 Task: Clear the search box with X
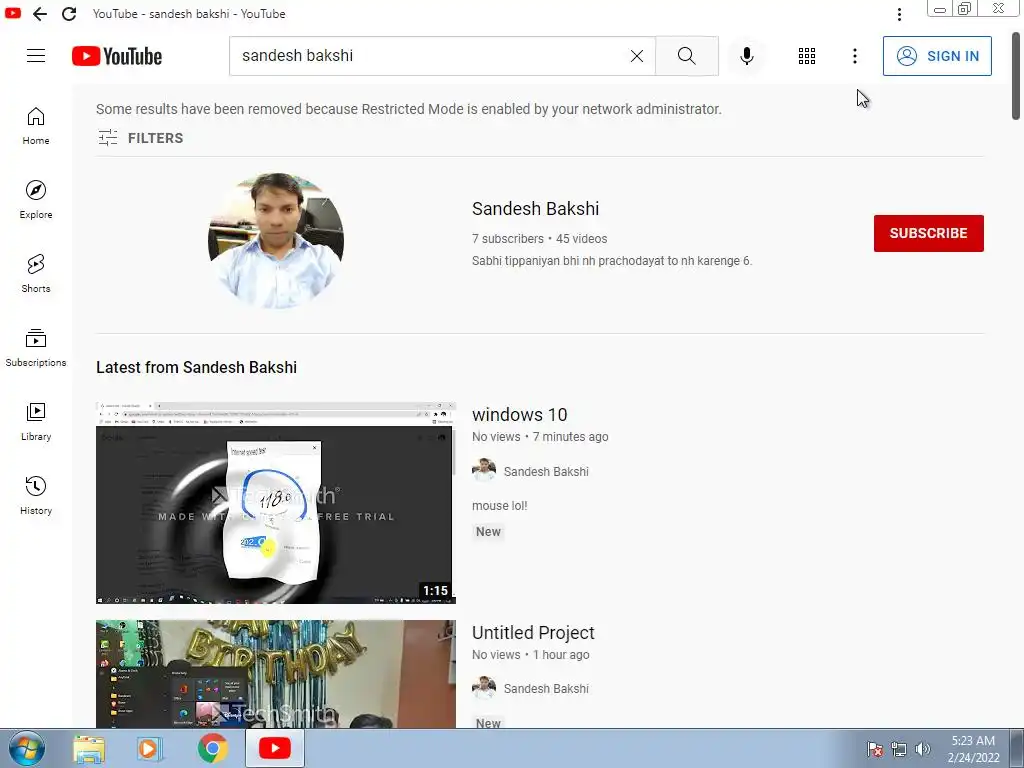pos(637,56)
